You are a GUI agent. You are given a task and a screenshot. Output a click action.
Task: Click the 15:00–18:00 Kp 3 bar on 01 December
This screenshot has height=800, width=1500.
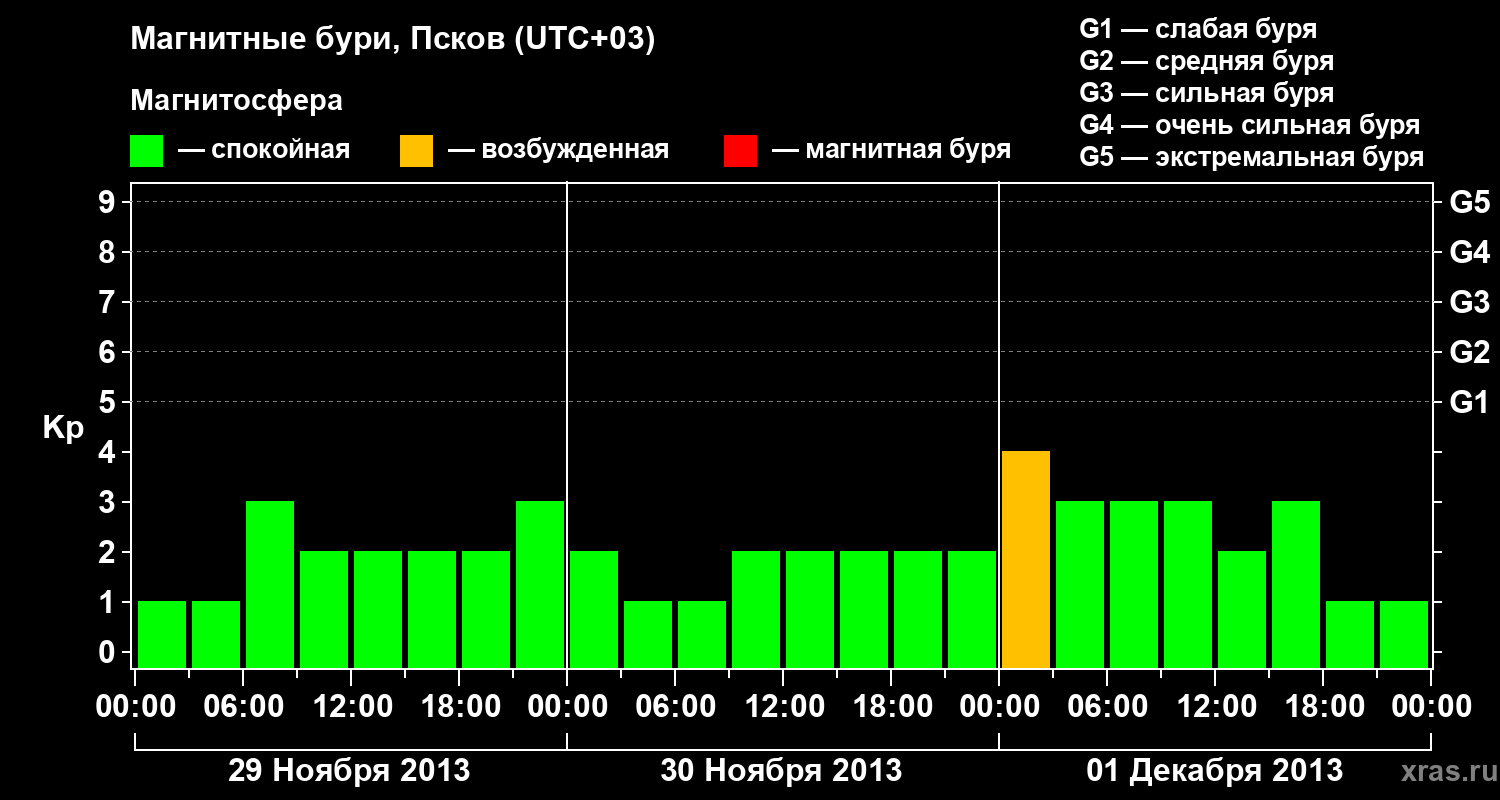1296,584
